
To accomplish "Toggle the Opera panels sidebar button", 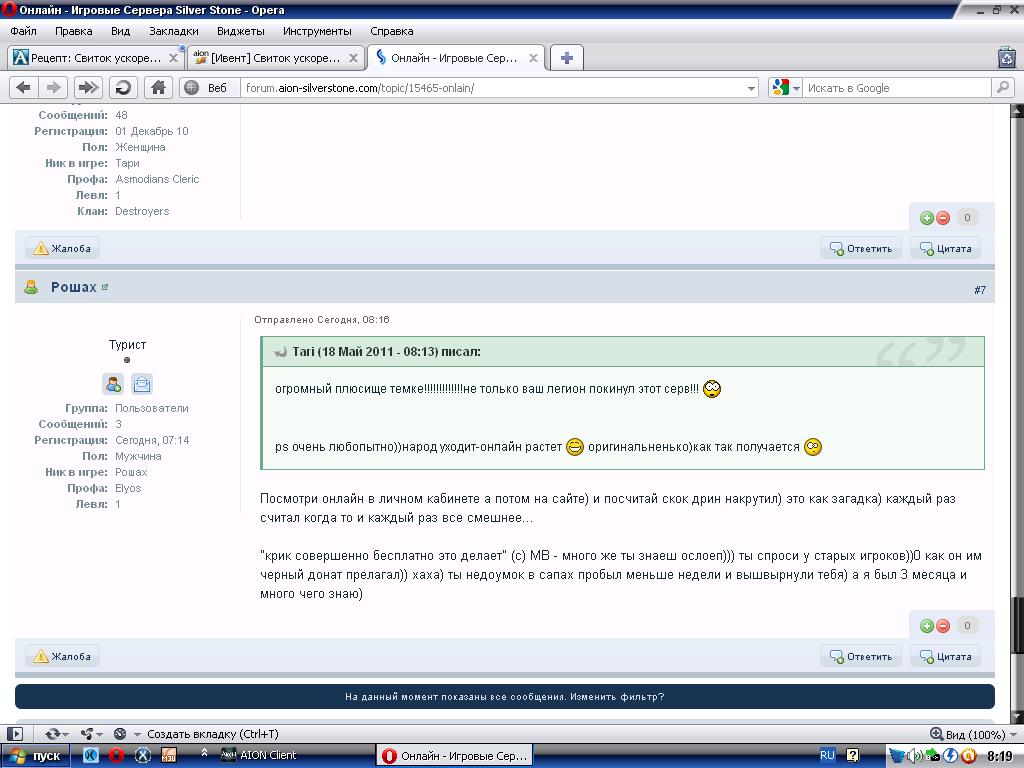I will tap(15, 734).
